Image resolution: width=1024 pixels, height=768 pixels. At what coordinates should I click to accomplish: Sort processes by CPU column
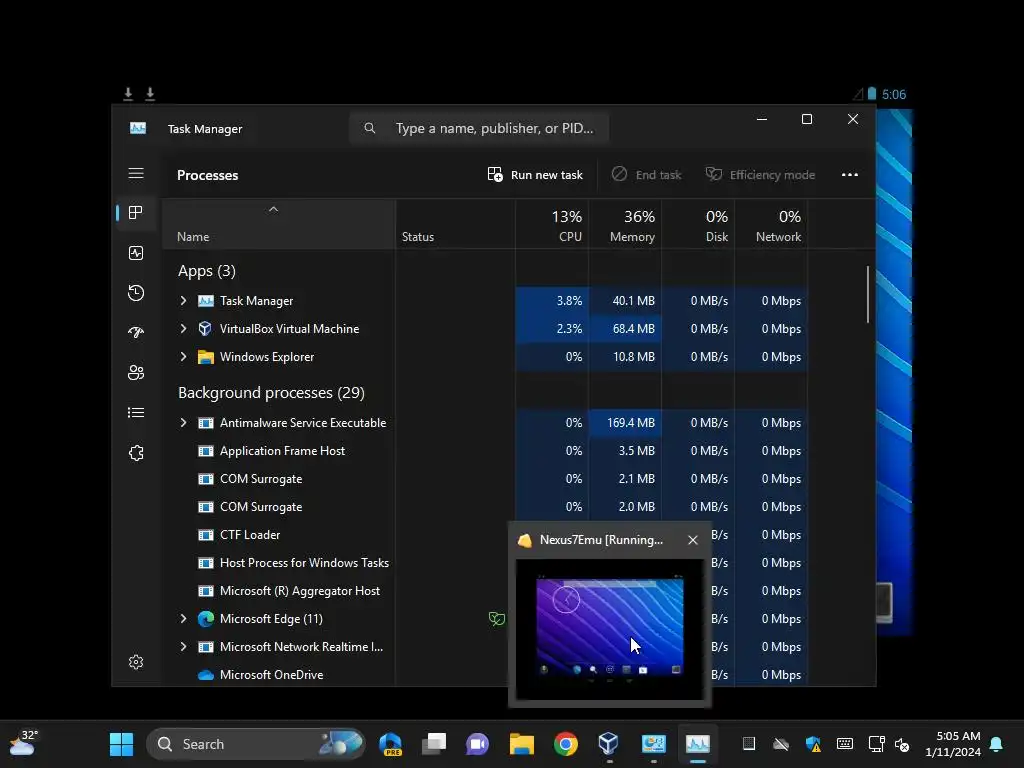[x=552, y=224]
